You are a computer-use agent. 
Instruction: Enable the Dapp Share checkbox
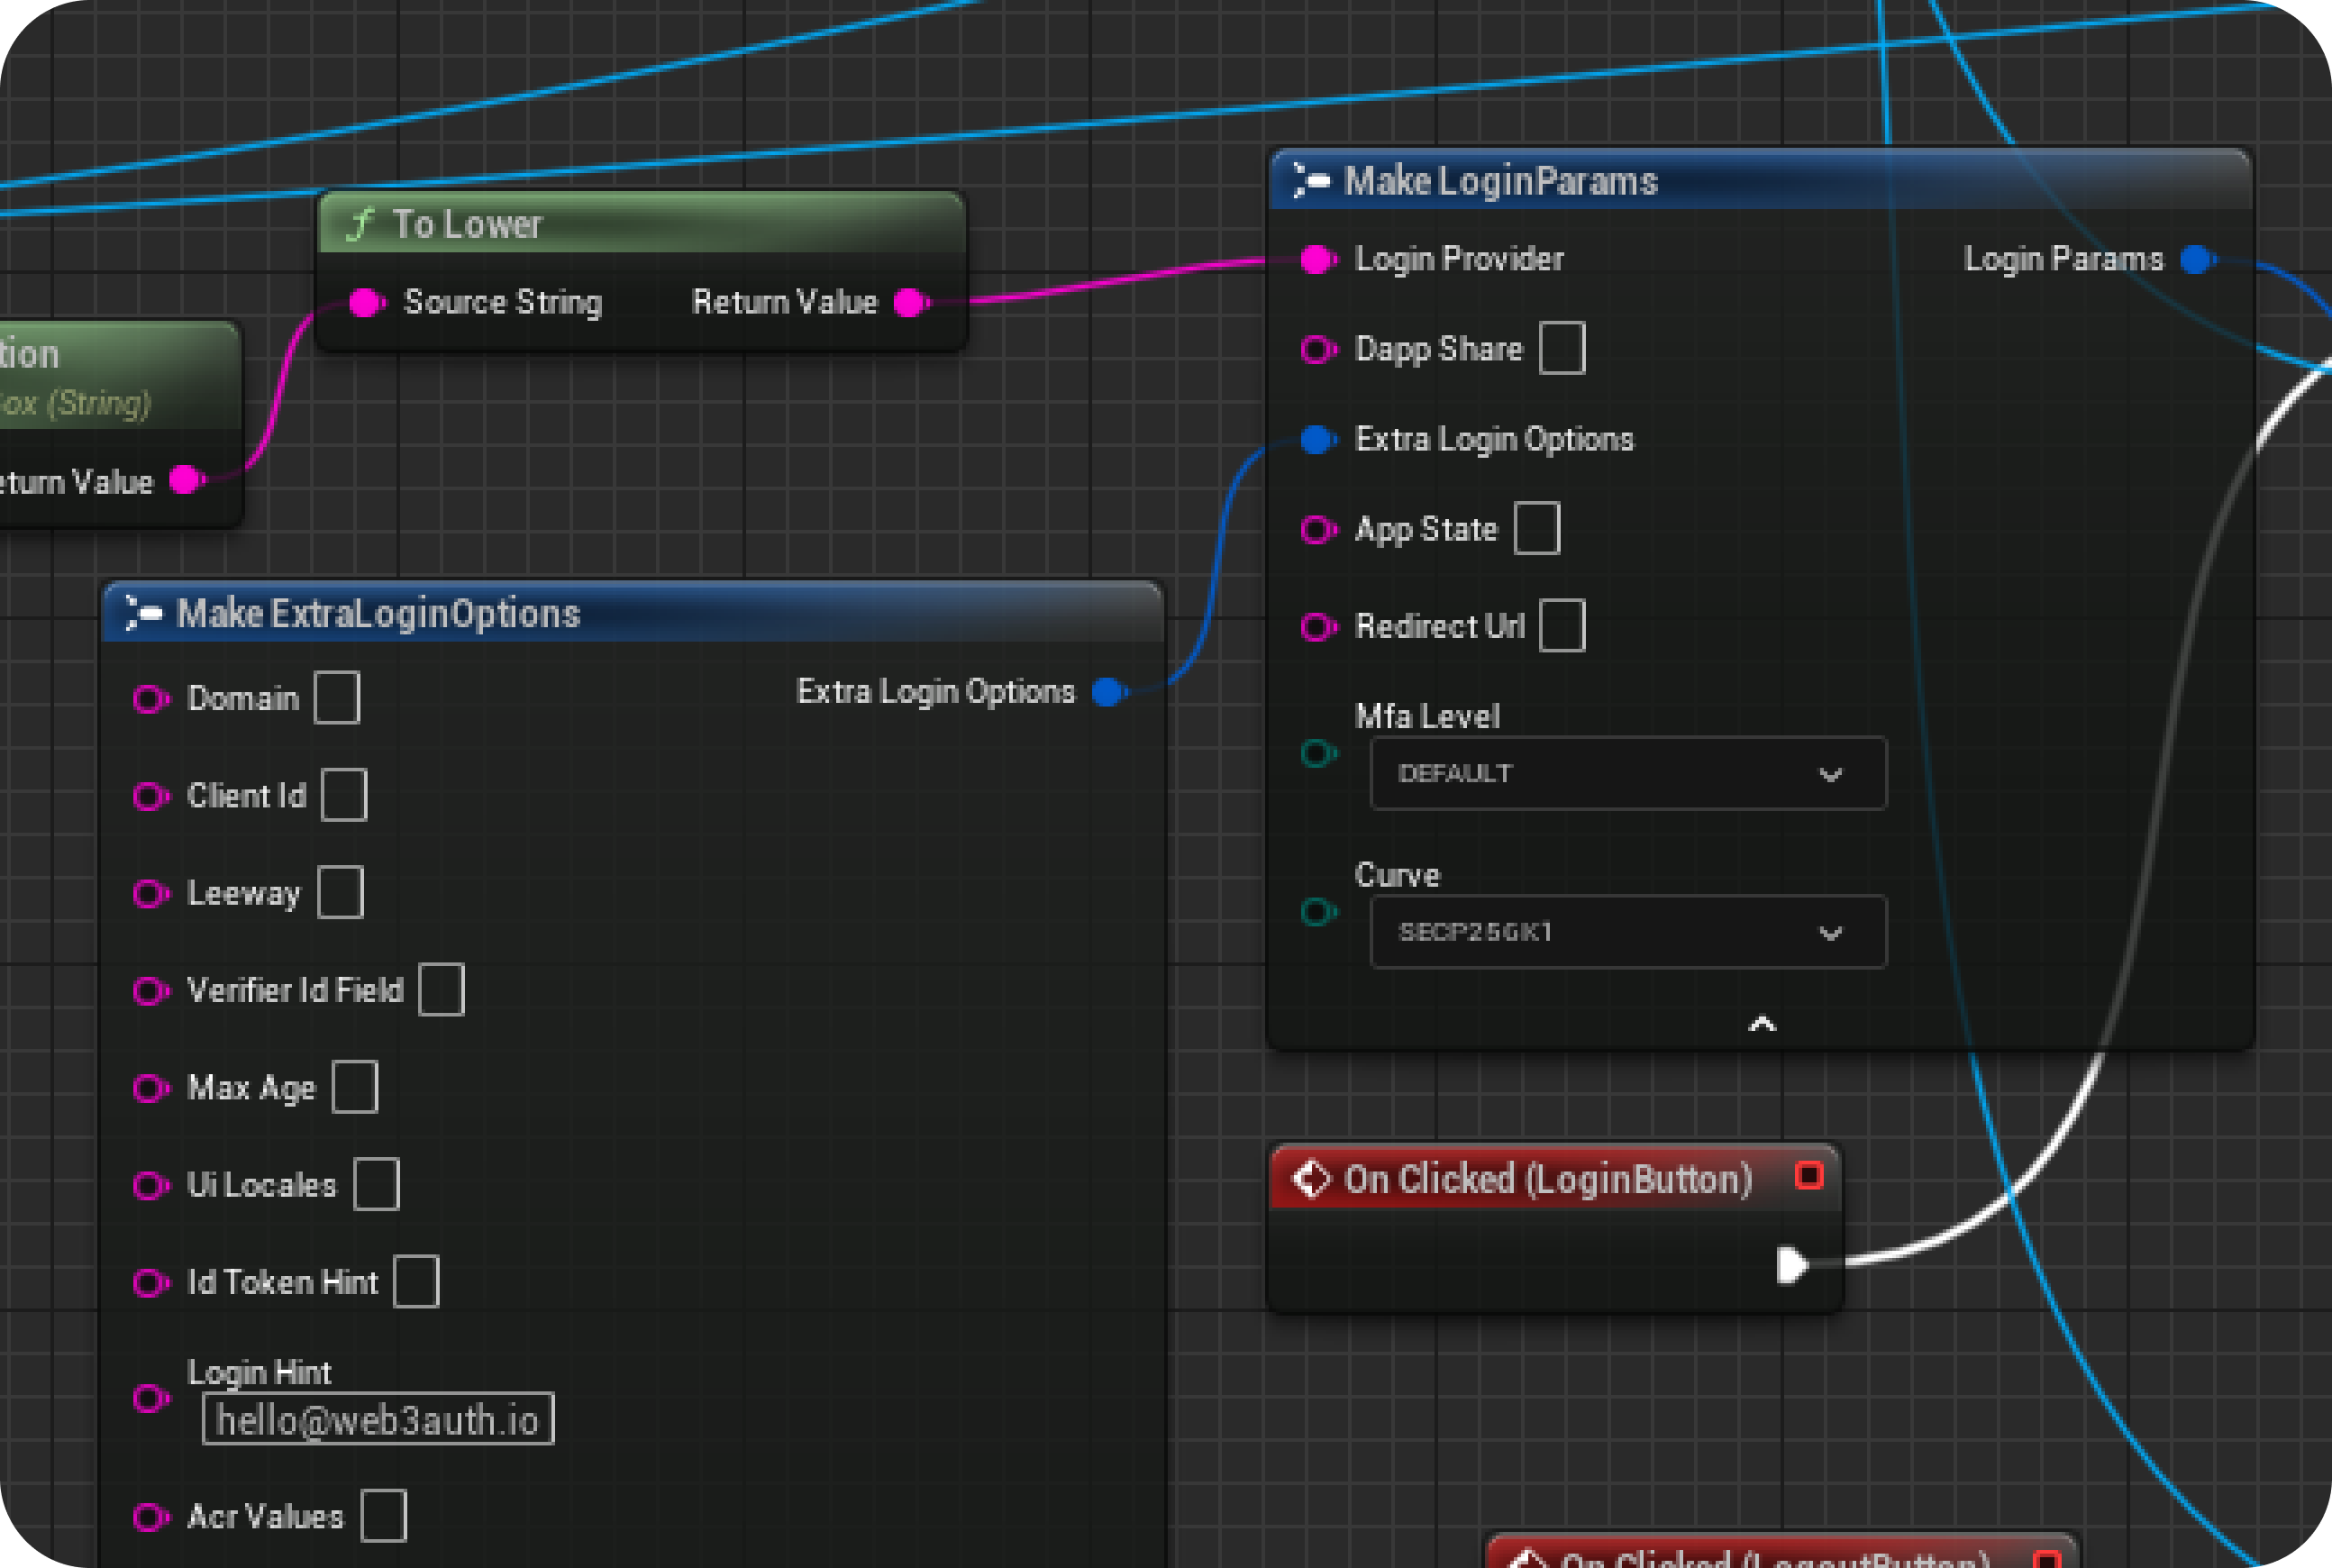1564,348
